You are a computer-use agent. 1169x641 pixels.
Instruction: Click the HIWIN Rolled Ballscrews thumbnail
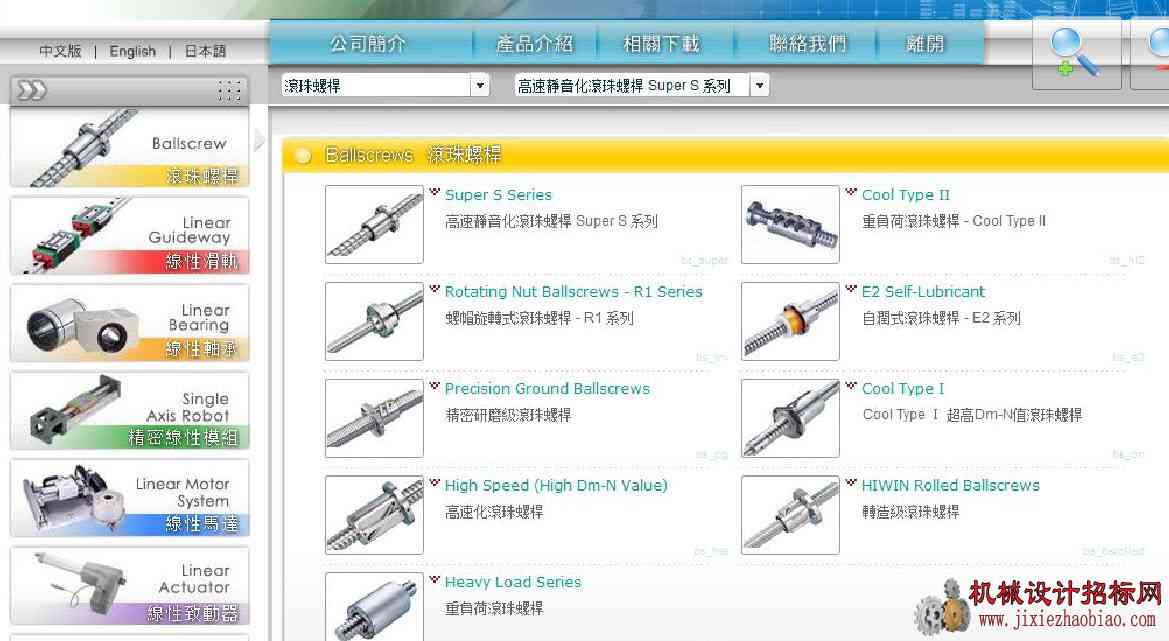[x=790, y=515]
